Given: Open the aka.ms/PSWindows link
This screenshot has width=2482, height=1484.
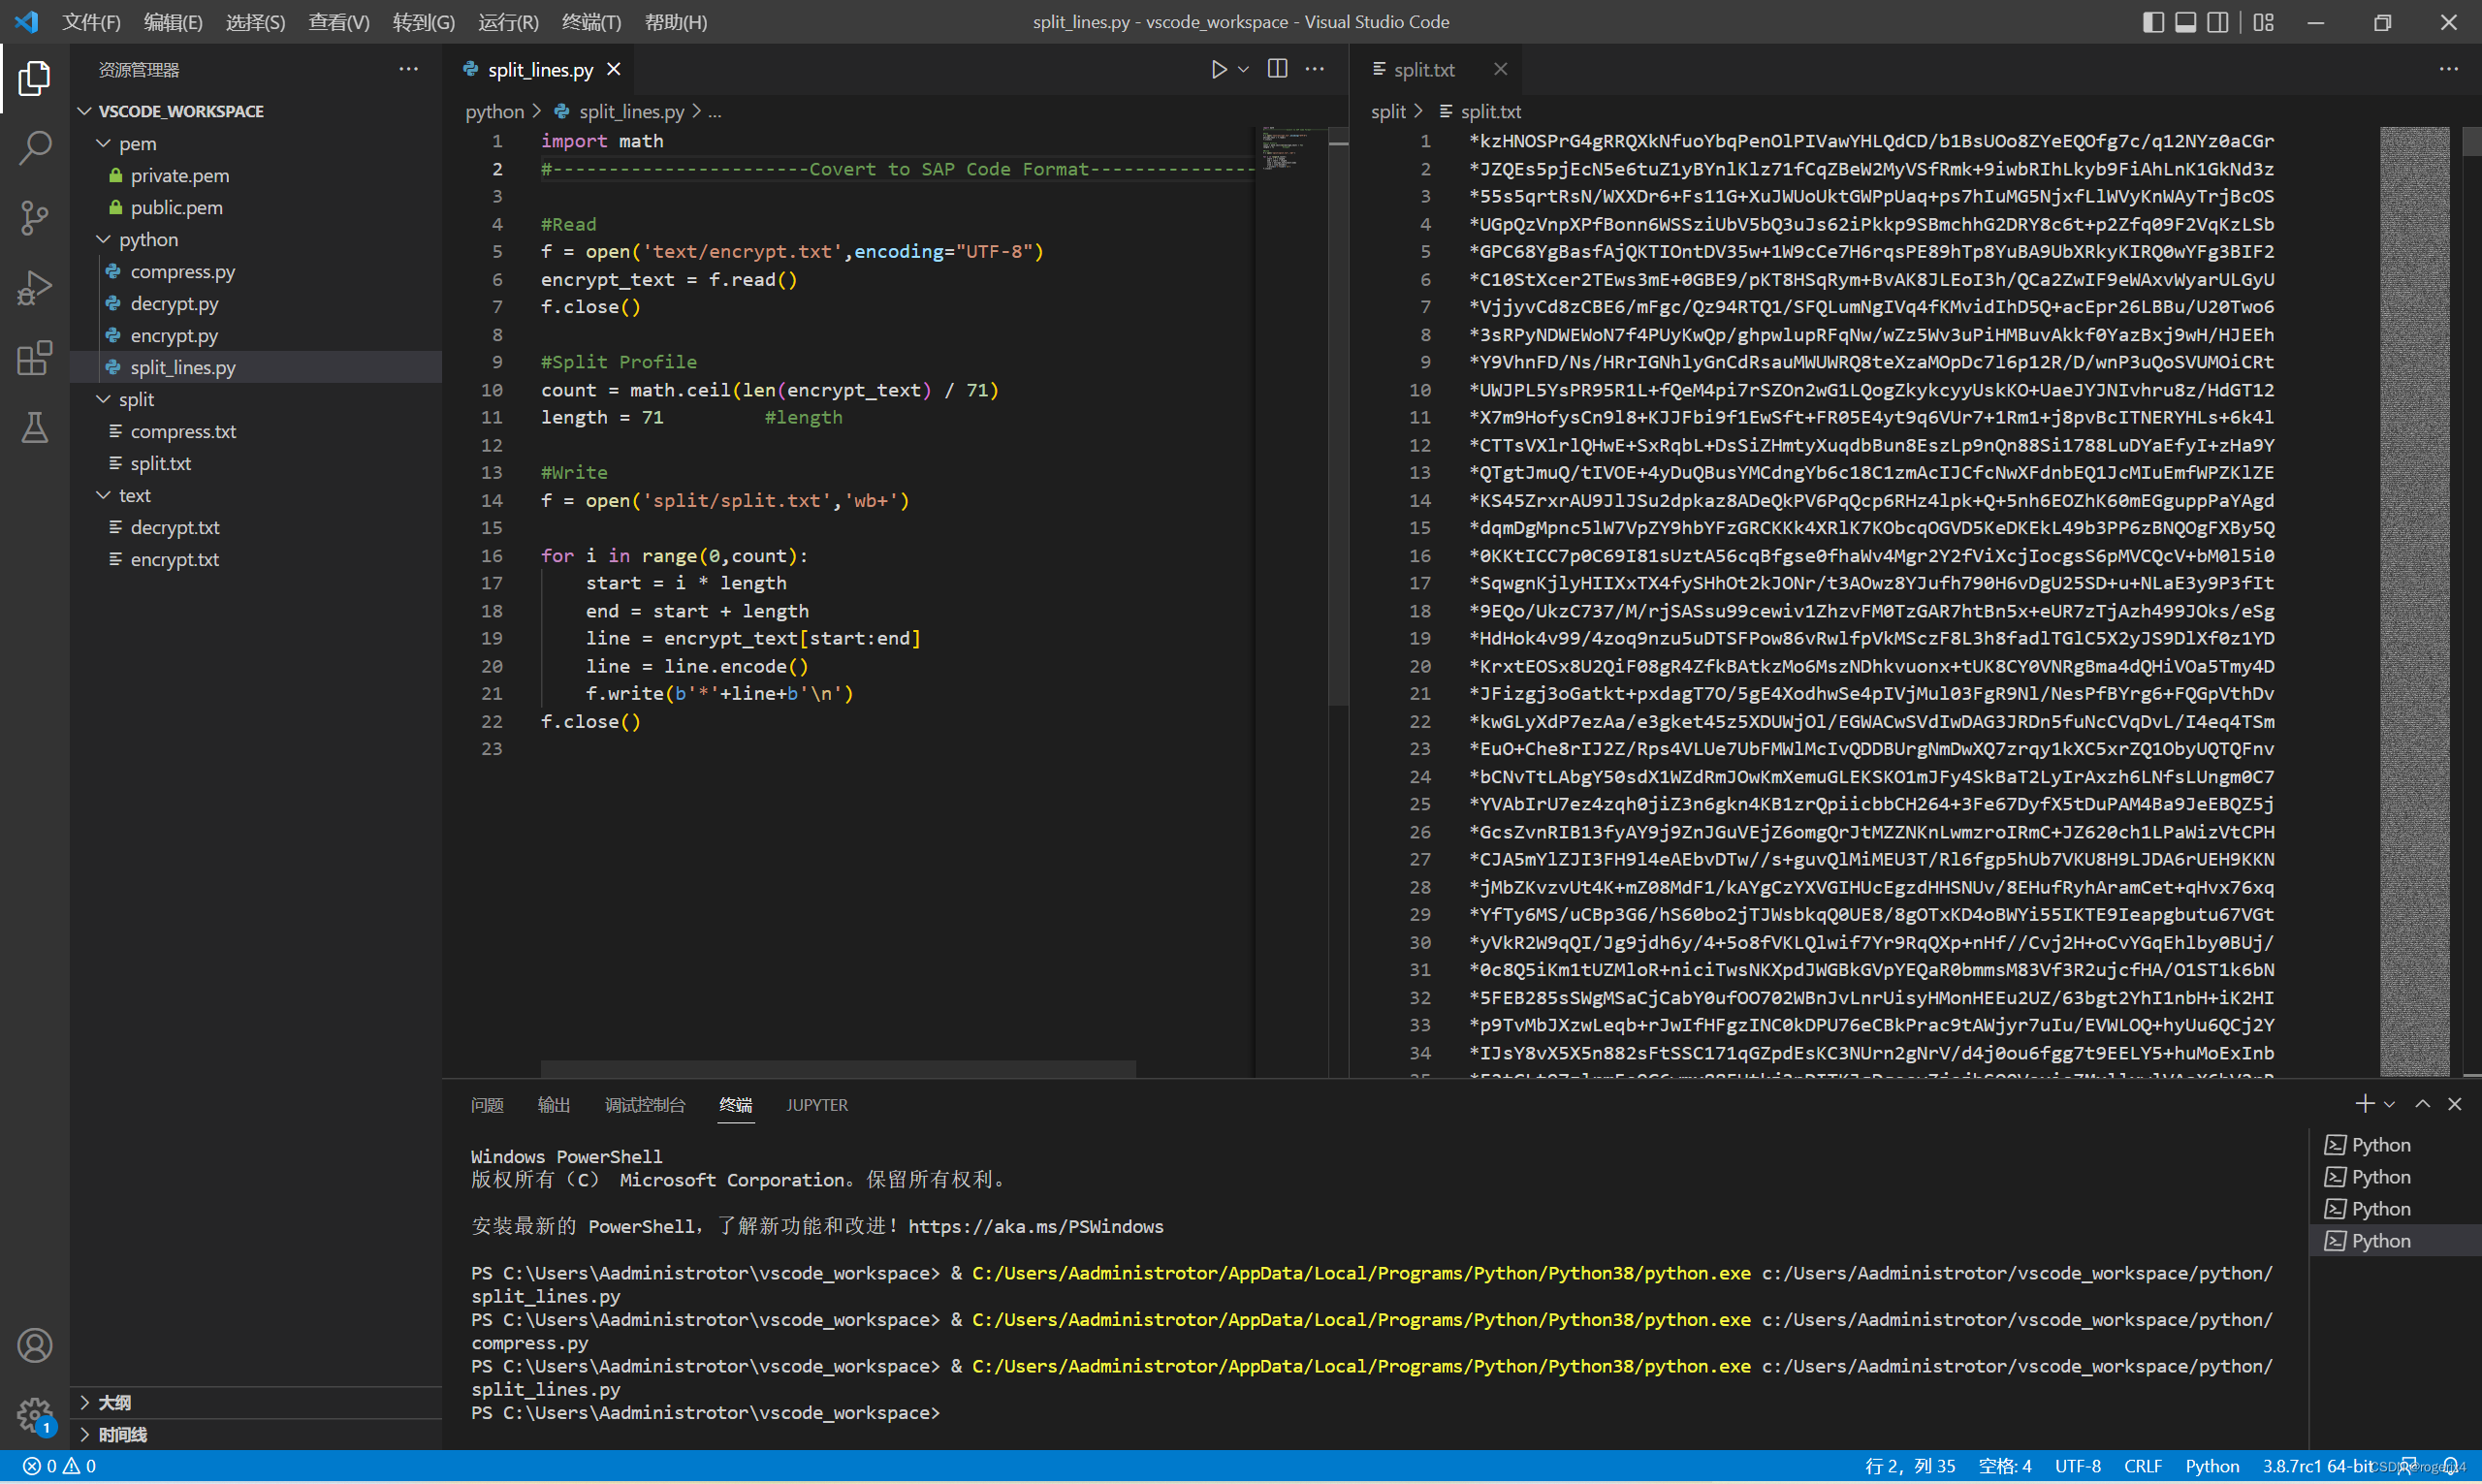Looking at the screenshot, I should click(1035, 1226).
